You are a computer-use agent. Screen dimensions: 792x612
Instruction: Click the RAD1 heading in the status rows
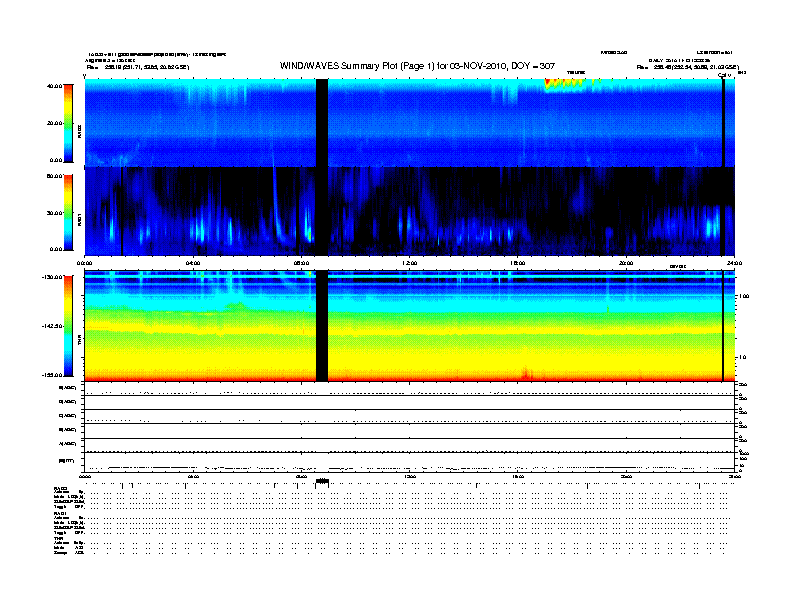(60, 514)
